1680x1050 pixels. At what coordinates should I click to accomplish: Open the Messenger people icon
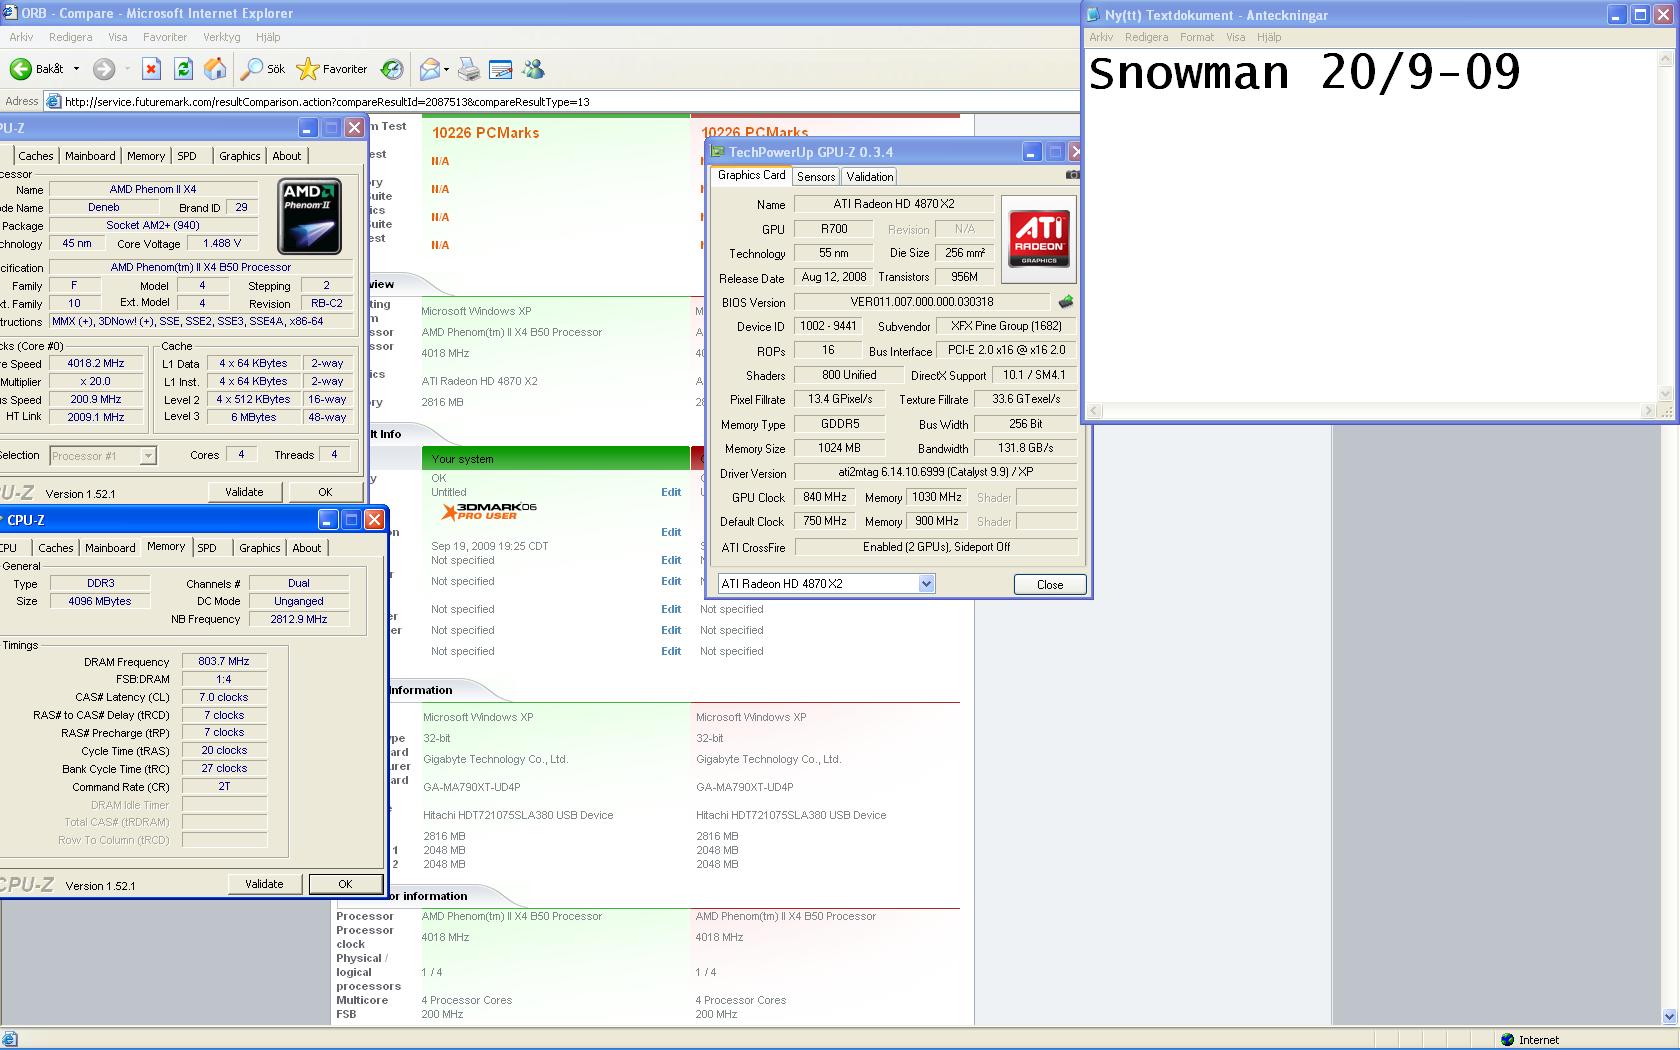[x=534, y=69]
